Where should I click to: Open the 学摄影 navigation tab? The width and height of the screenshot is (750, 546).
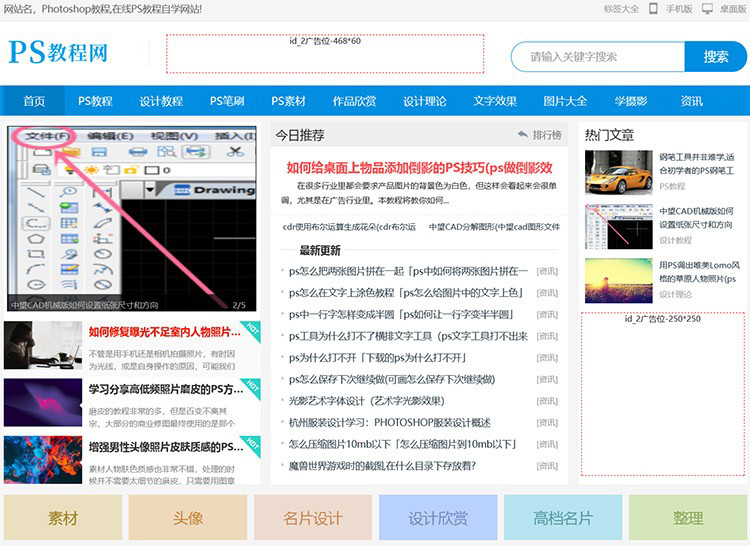point(631,101)
